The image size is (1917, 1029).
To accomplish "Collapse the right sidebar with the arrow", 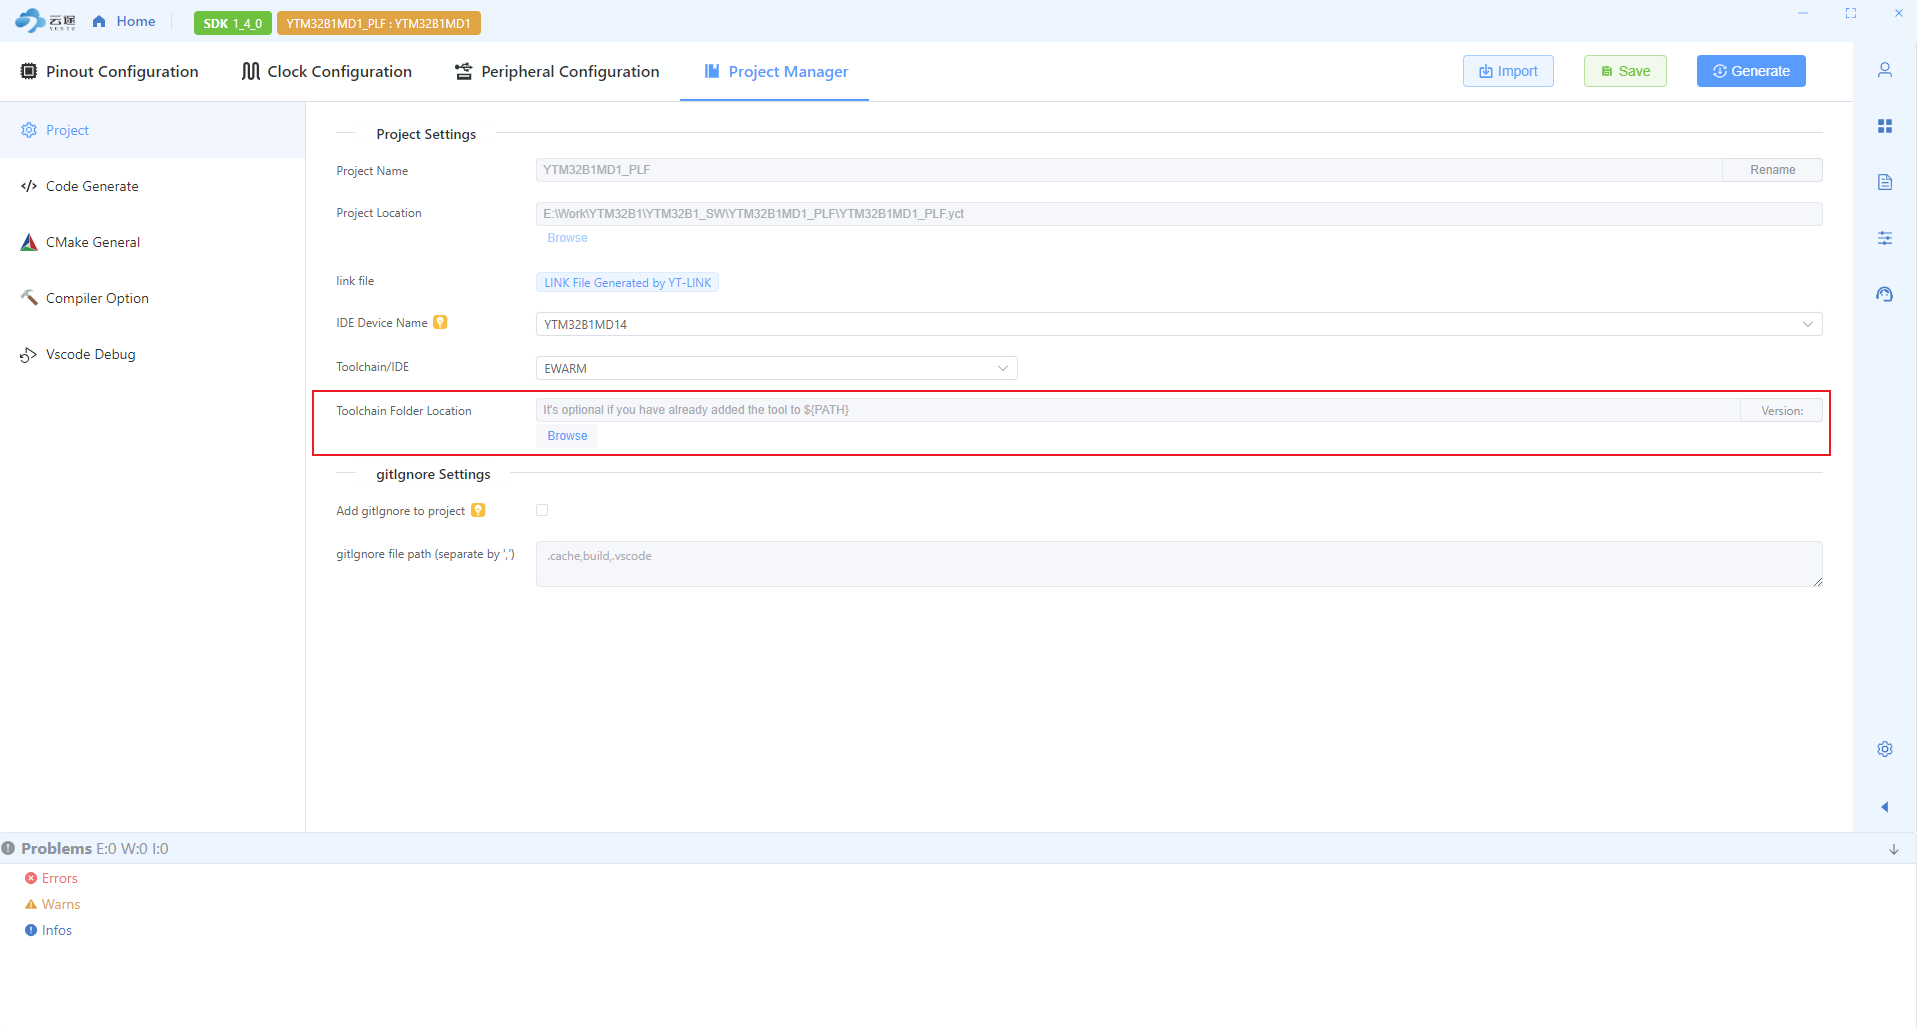I will pos(1884,807).
